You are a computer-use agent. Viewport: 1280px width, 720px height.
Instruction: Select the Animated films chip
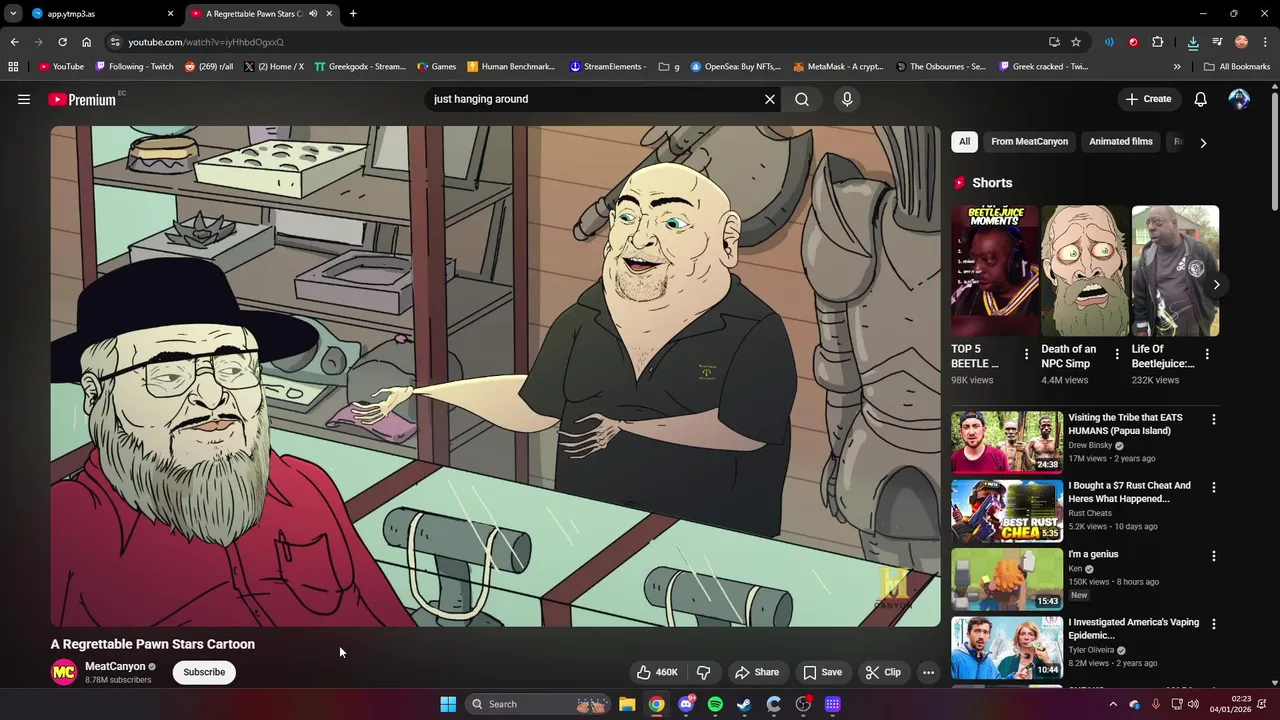1120,142
